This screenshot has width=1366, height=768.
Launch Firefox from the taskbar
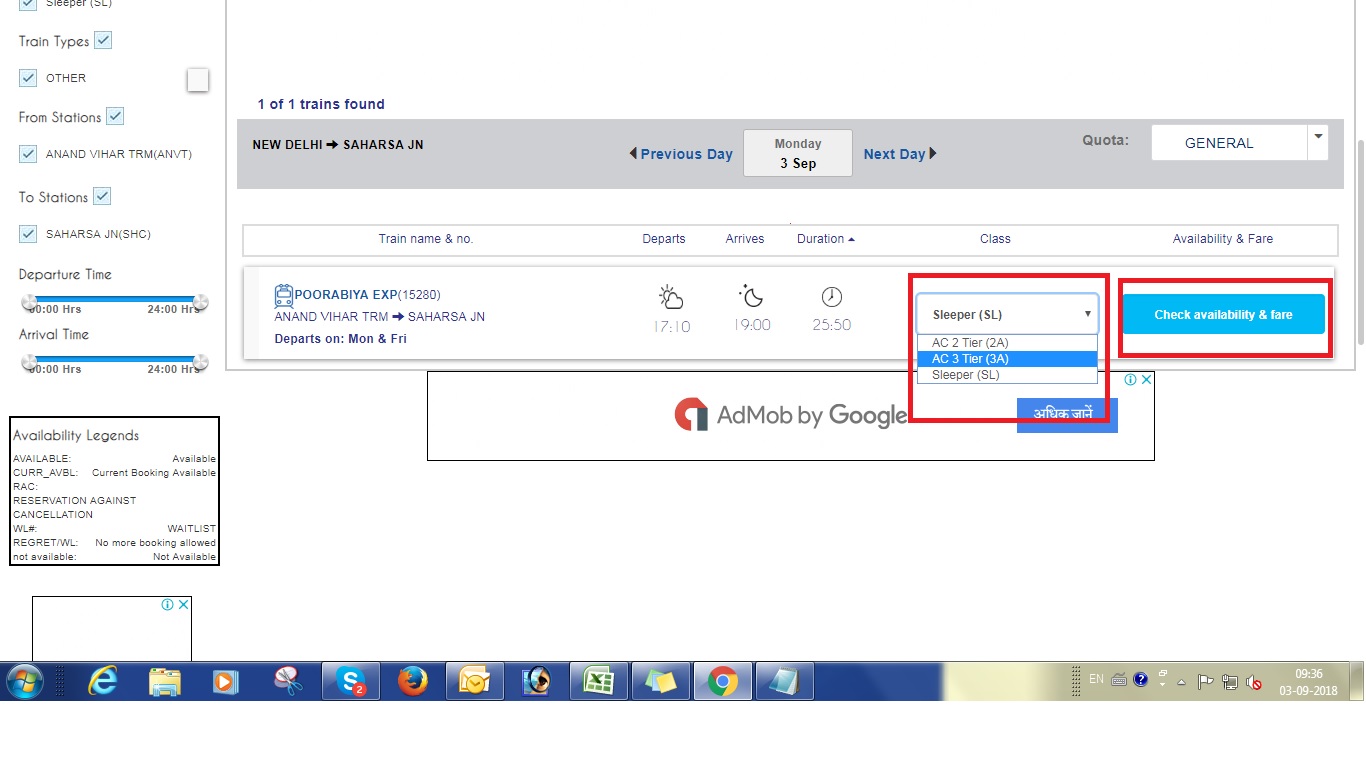[x=412, y=682]
